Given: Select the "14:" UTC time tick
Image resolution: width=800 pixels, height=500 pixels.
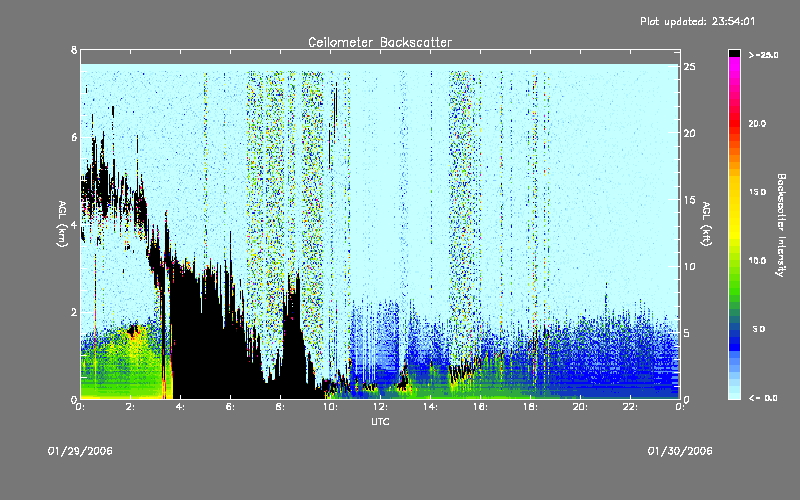Looking at the screenshot, I should click(x=430, y=407).
